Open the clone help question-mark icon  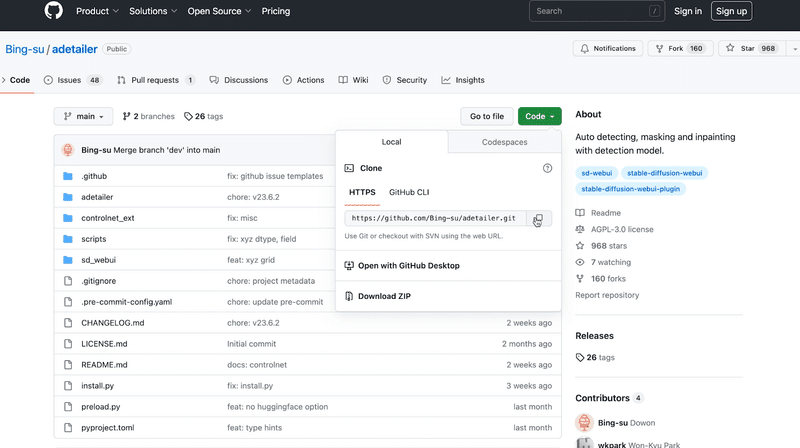[x=547, y=168]
